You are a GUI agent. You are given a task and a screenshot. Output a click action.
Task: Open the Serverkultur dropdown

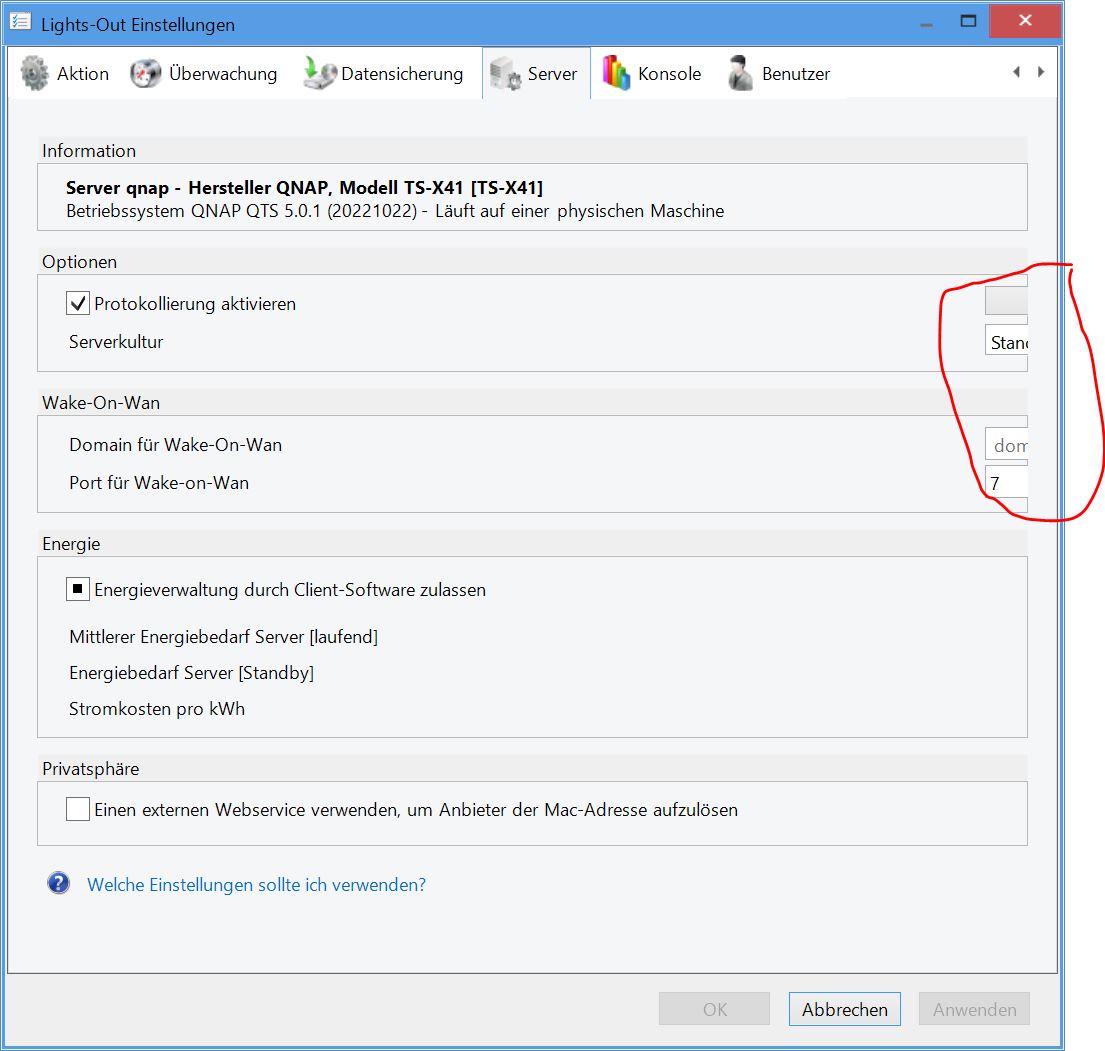(1006, 342)
